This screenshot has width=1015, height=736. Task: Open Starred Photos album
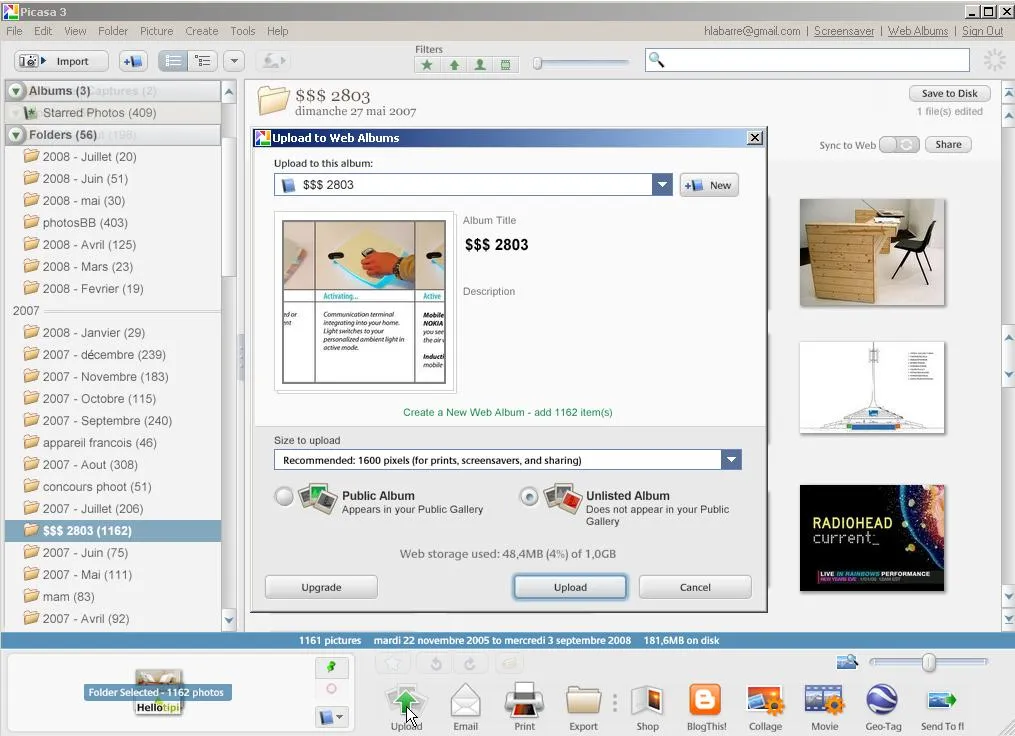click(x=99, y=113)
